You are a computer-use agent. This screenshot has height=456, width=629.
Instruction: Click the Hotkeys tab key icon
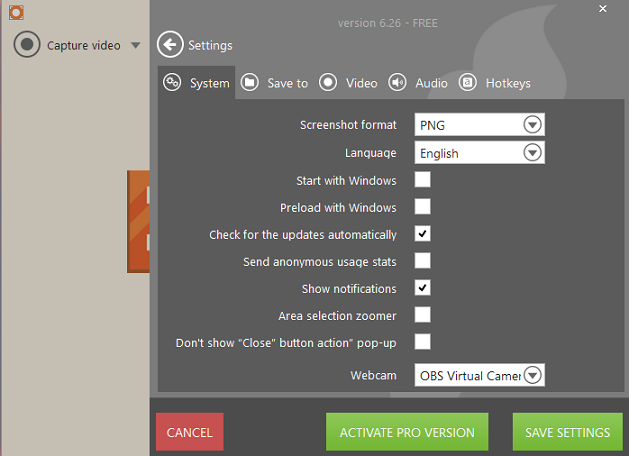tap(467, 83)
